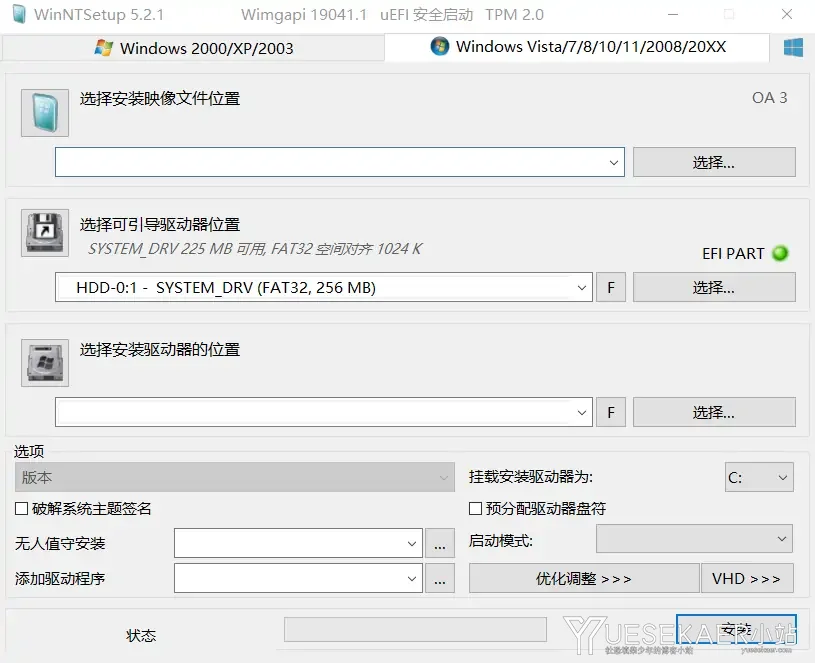Viewport: 815px width, 663px height.
Task: Click the VHD >>> button
Action: point(747,578)
